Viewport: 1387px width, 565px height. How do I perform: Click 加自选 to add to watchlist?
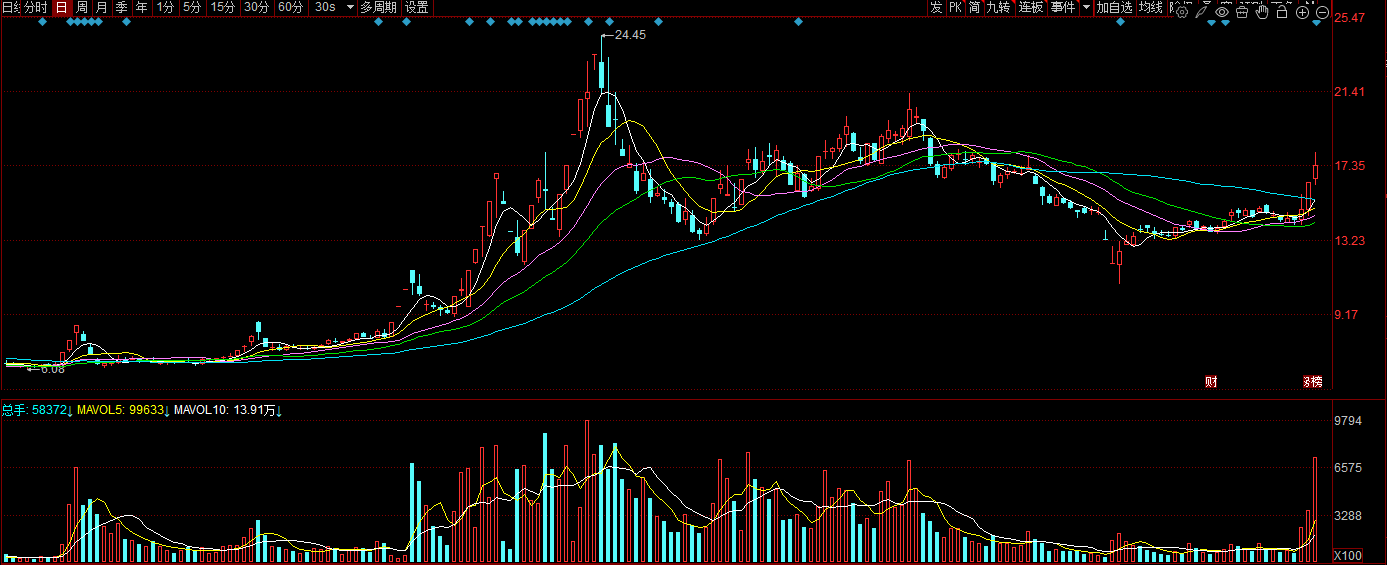1115,7
